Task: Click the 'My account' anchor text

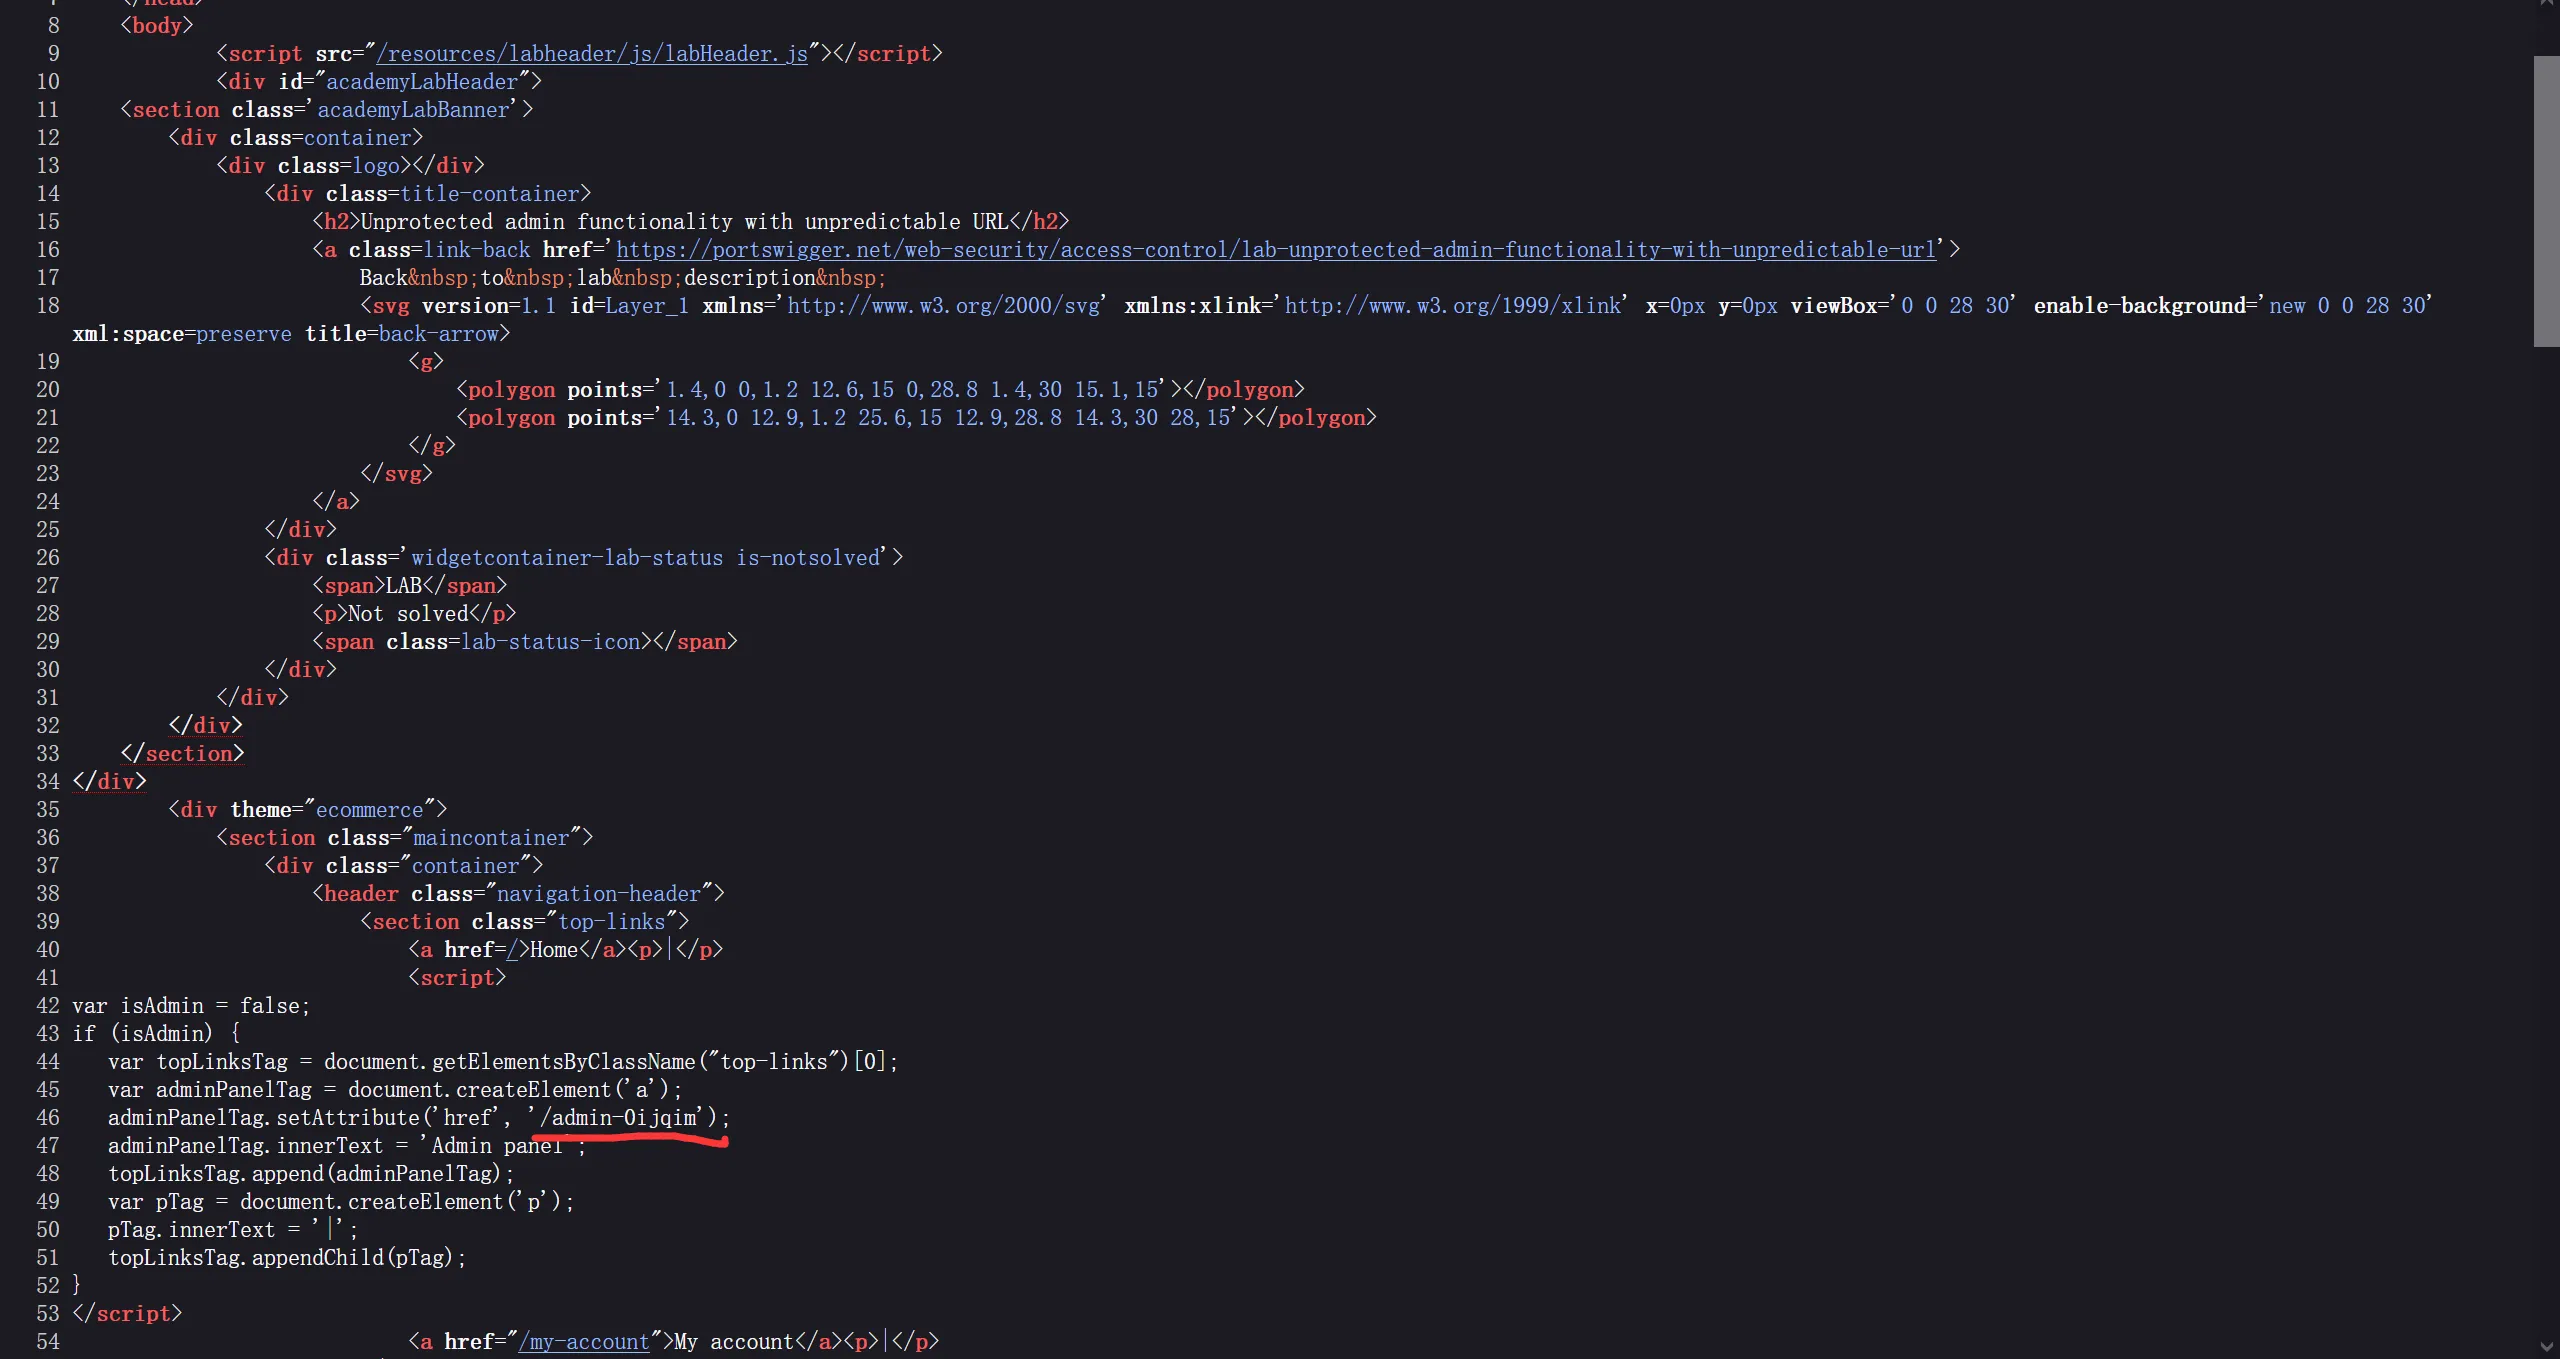Action: click(x=734, y=1341)
